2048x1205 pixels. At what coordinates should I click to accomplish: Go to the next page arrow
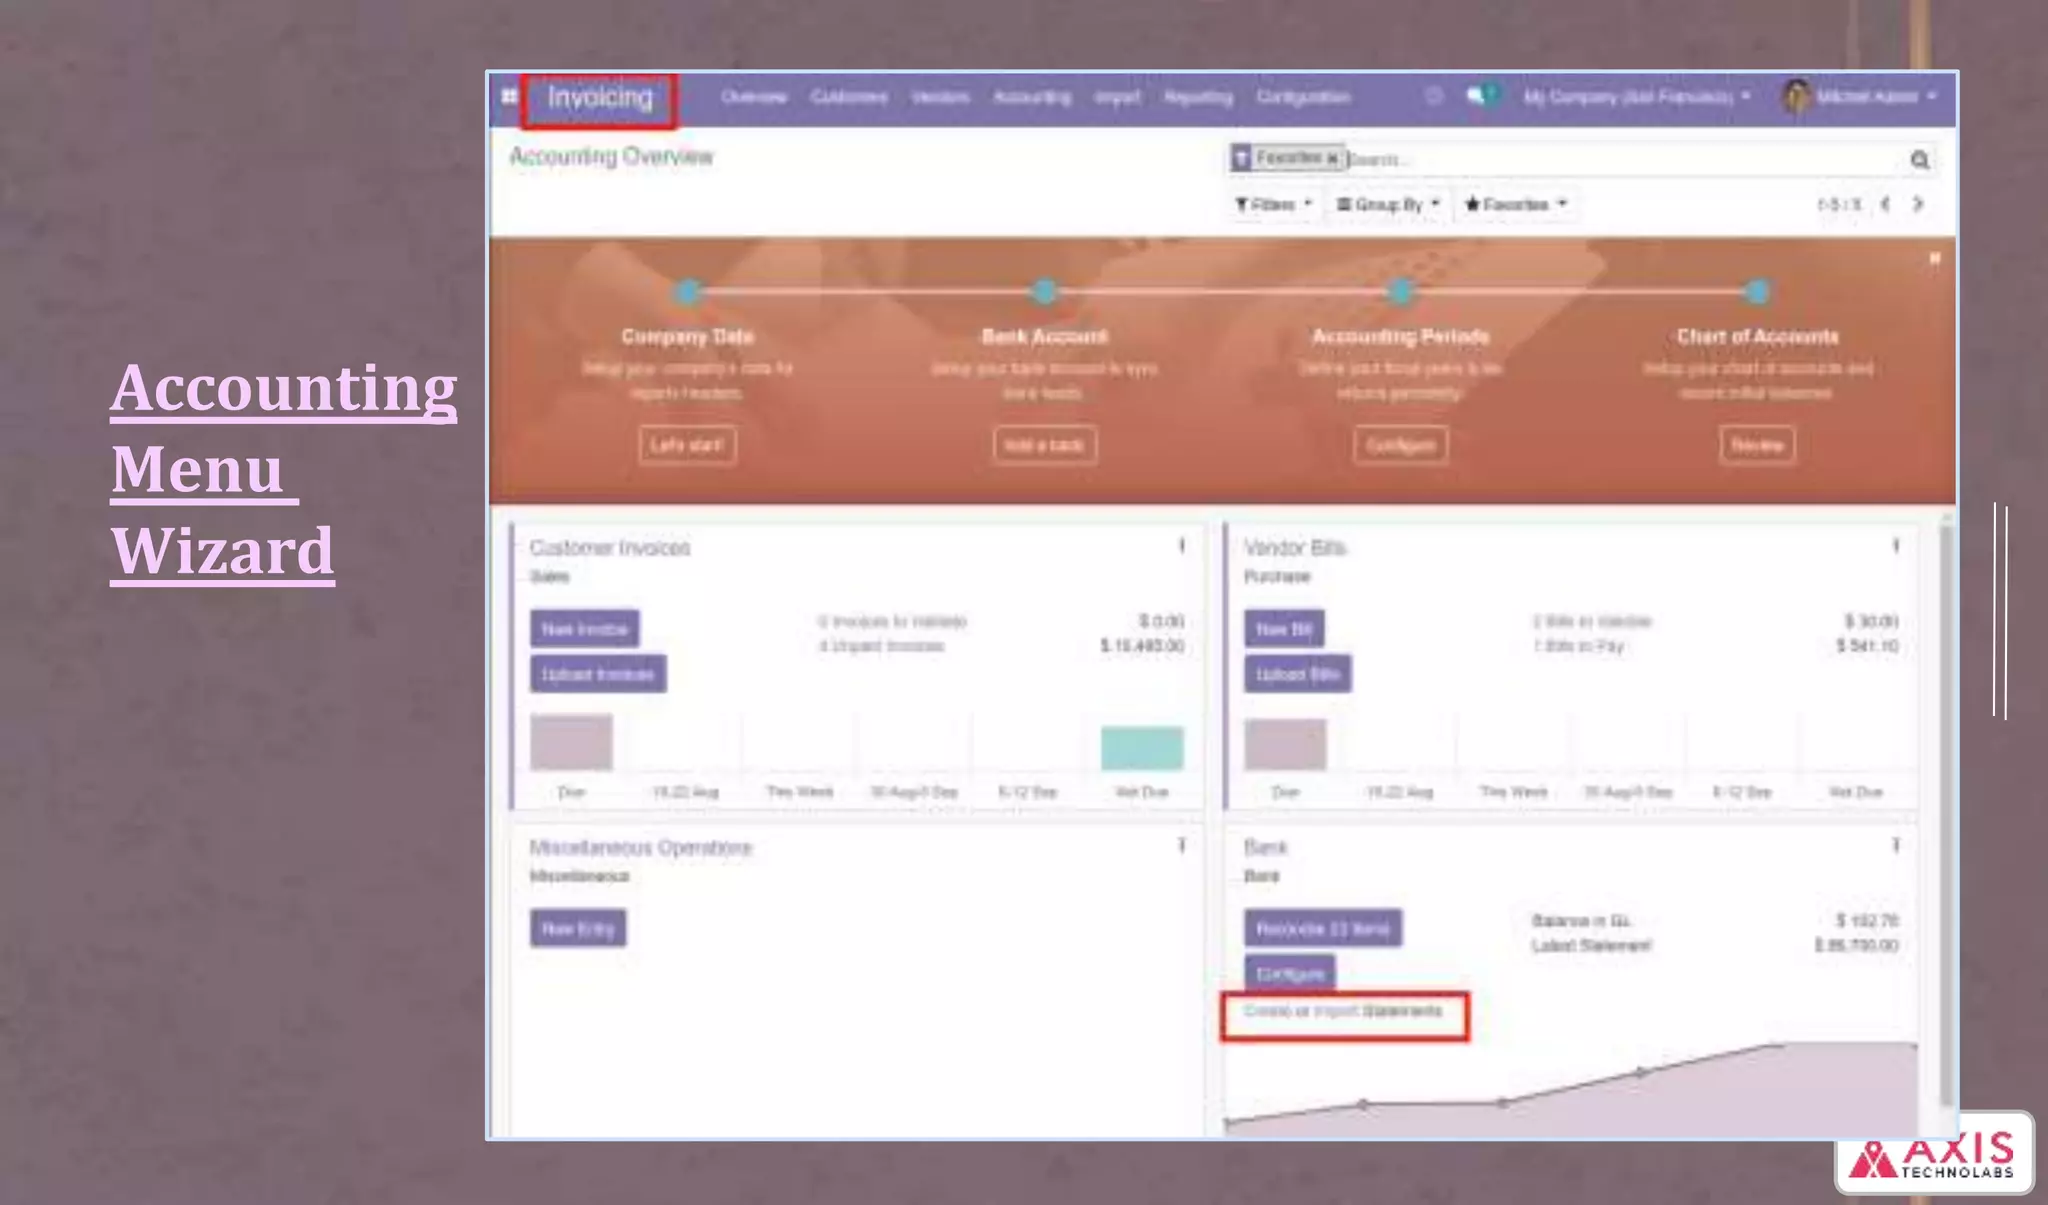(1918, 204)
